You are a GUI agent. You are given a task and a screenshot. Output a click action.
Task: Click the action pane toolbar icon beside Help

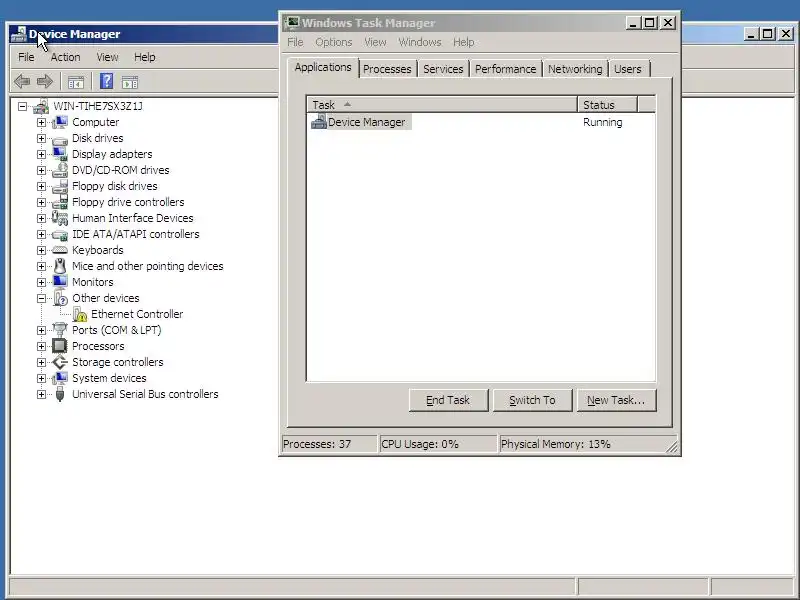coord(130,82)
